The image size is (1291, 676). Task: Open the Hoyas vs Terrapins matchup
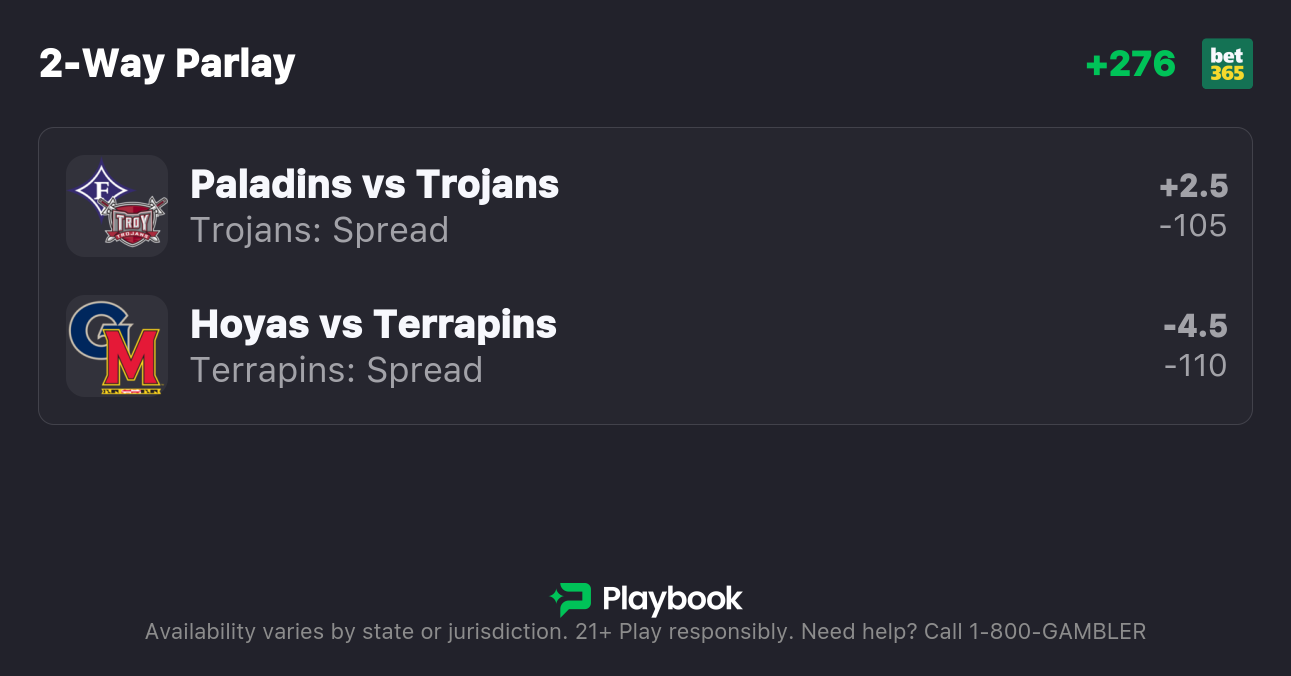click(x=373, y=325)
